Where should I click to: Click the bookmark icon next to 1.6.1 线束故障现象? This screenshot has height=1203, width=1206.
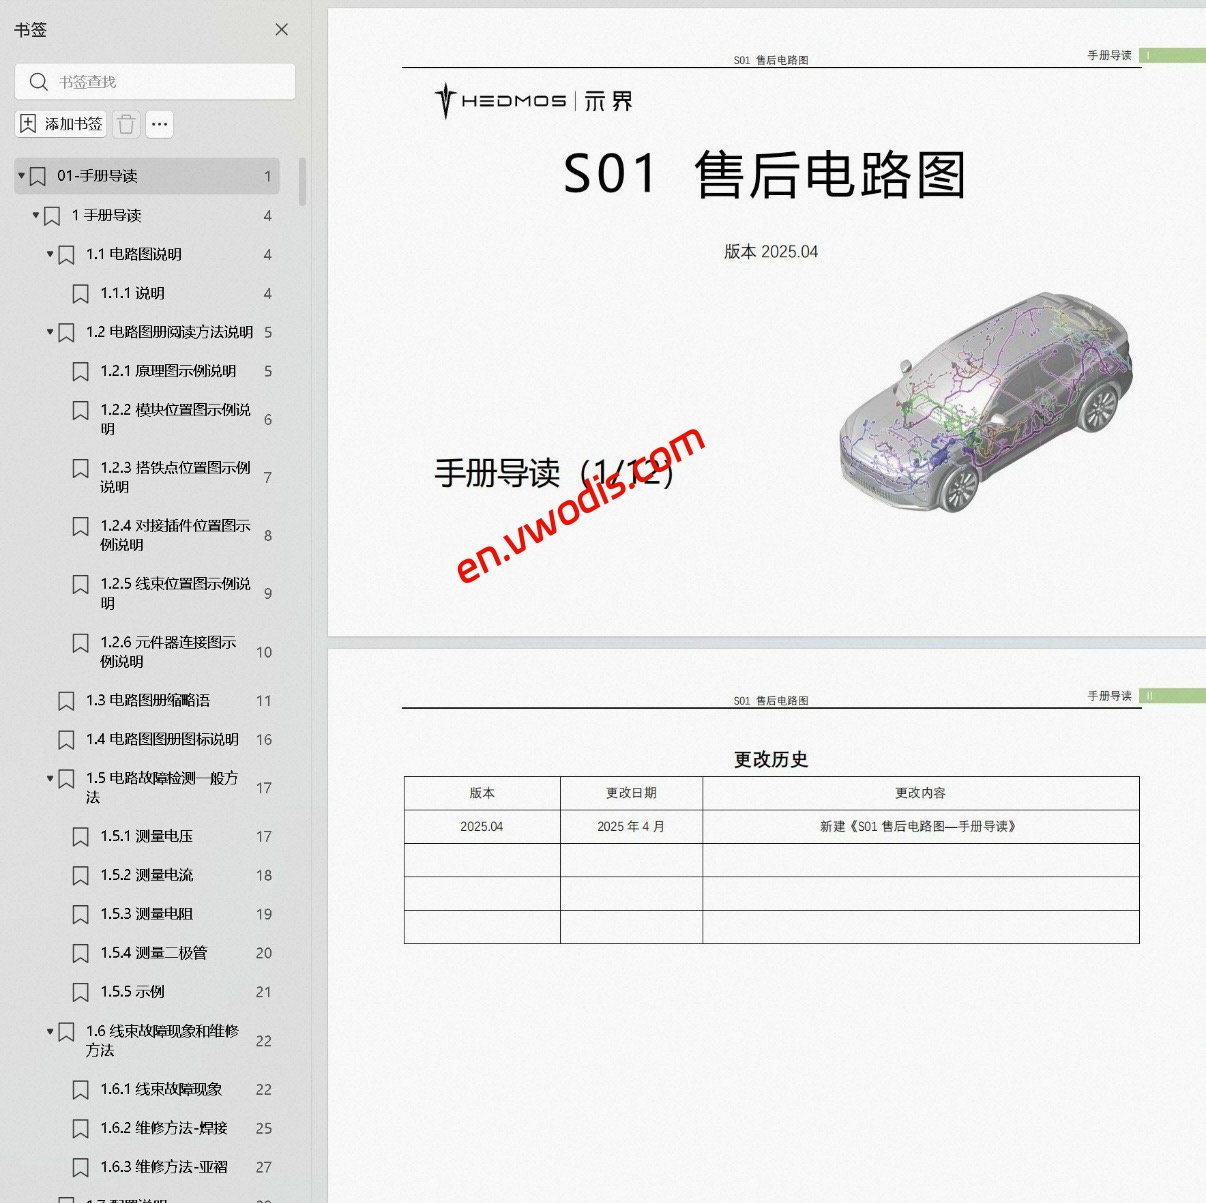(x=81, y=1089)
